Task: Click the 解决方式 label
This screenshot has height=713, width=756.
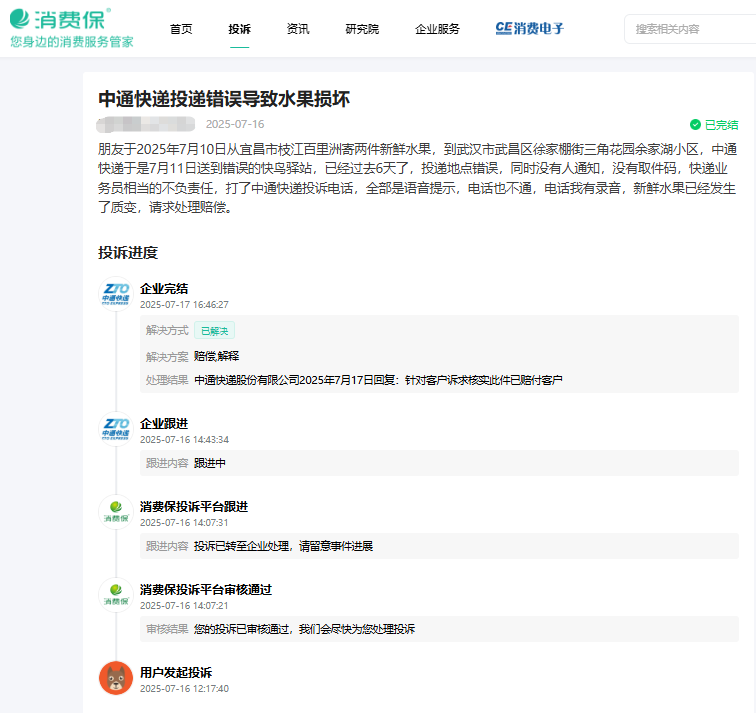Action: click(167, 331)
